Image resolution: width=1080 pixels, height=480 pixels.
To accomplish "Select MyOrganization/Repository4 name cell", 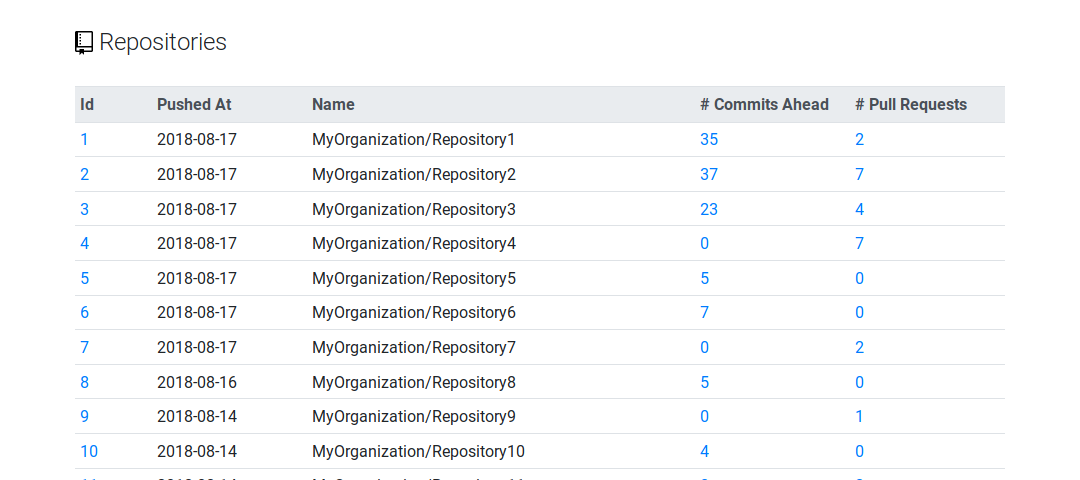I will click(414, 243).
